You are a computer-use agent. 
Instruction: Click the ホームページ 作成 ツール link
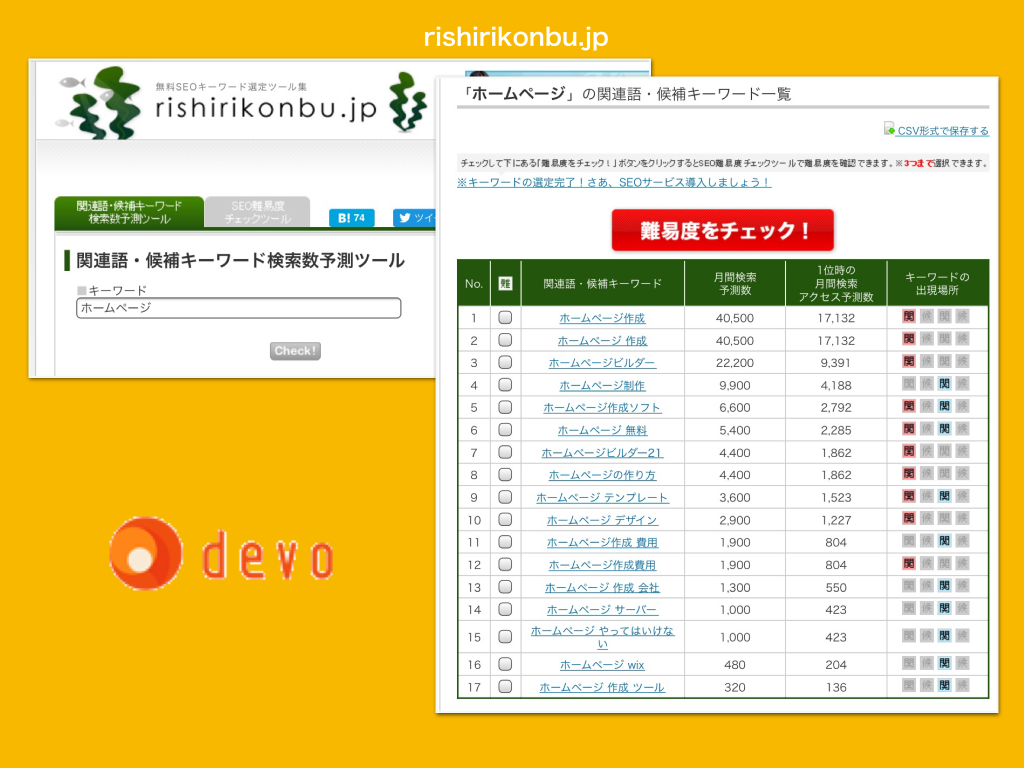point(602,687)
